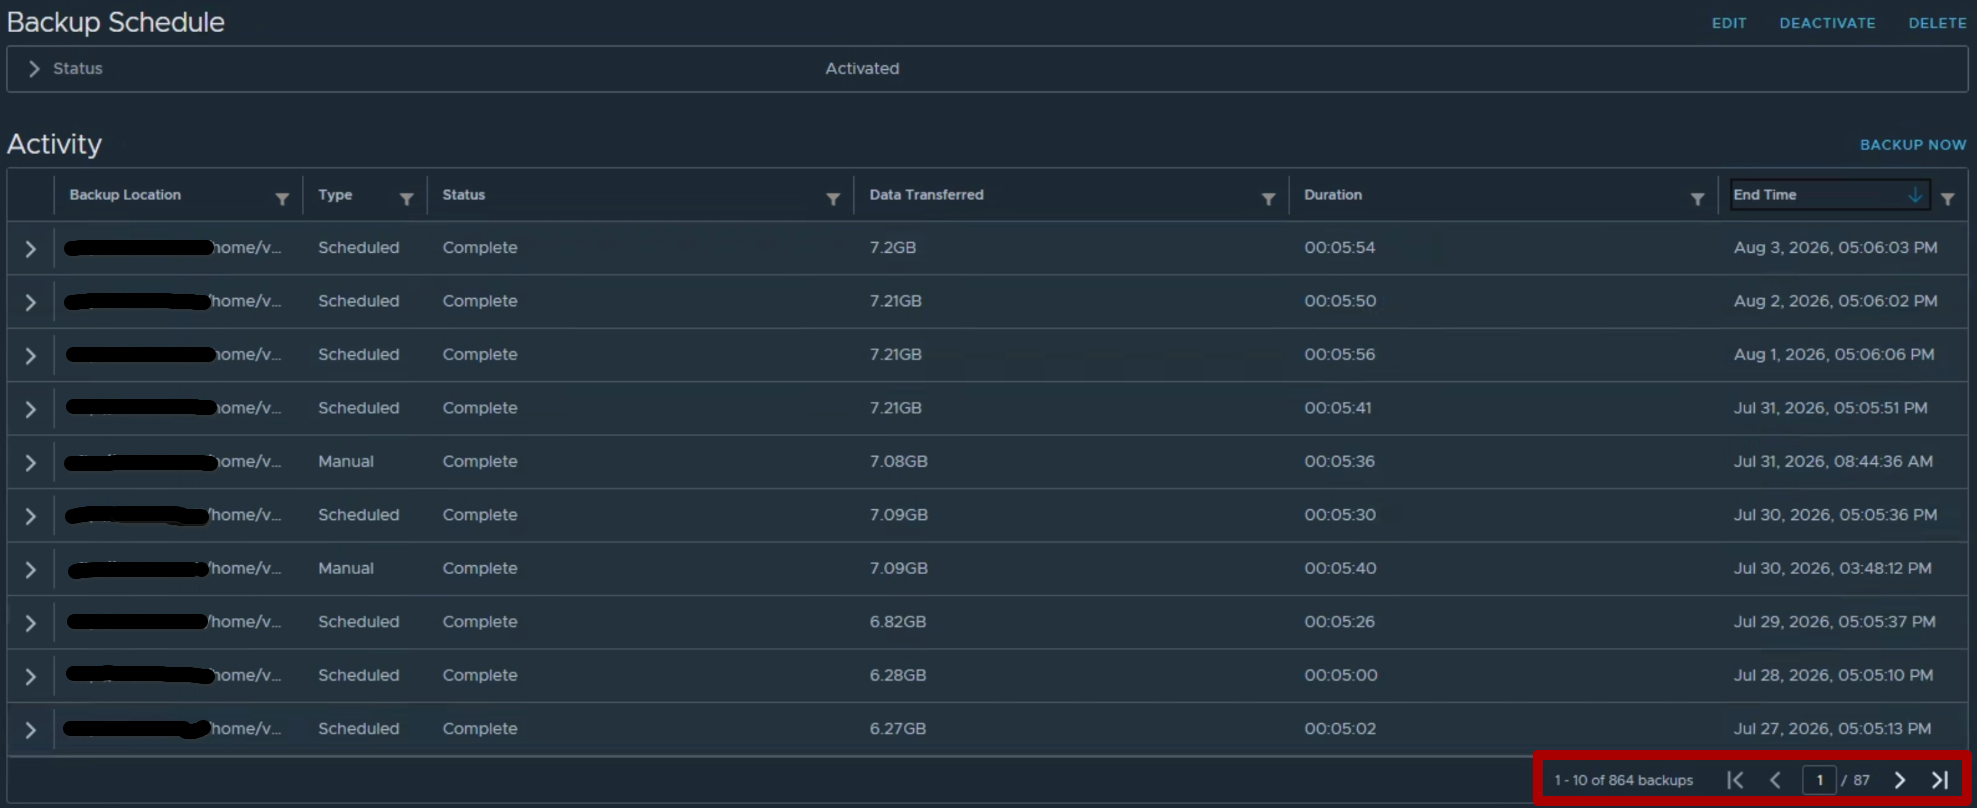This screenshot has width=1977, height=808.
Task: Click DELETE for the backup schedule
Action: click(x=1937, y=23)
